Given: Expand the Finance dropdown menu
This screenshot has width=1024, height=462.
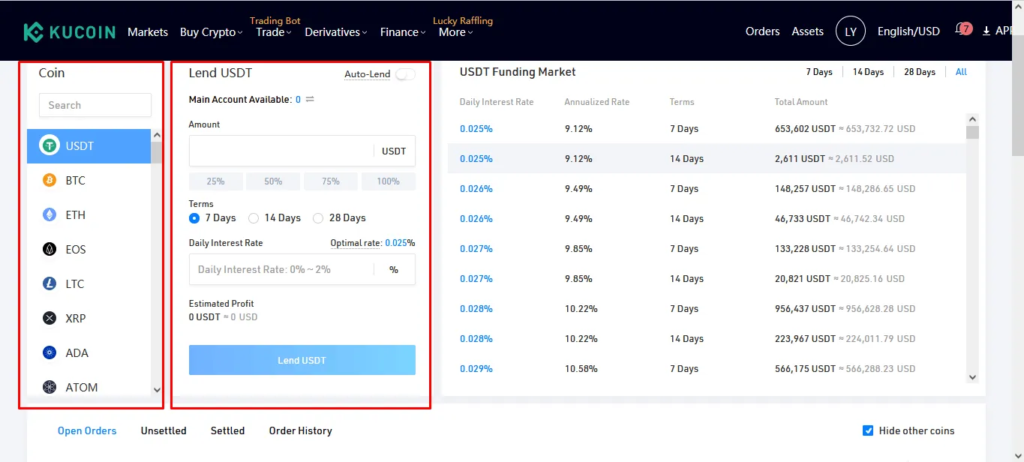Looking at the screenshot, I should pos(403,32).
